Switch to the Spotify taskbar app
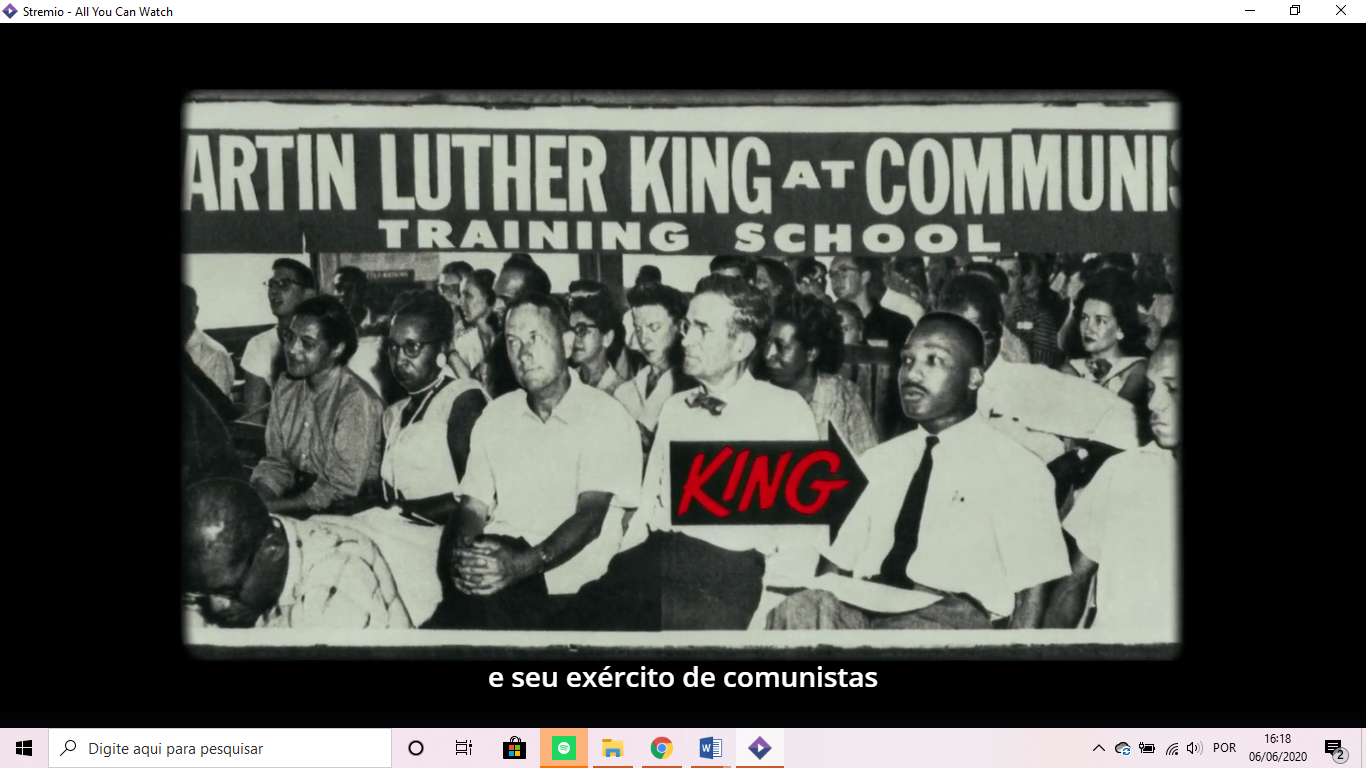 564,748
